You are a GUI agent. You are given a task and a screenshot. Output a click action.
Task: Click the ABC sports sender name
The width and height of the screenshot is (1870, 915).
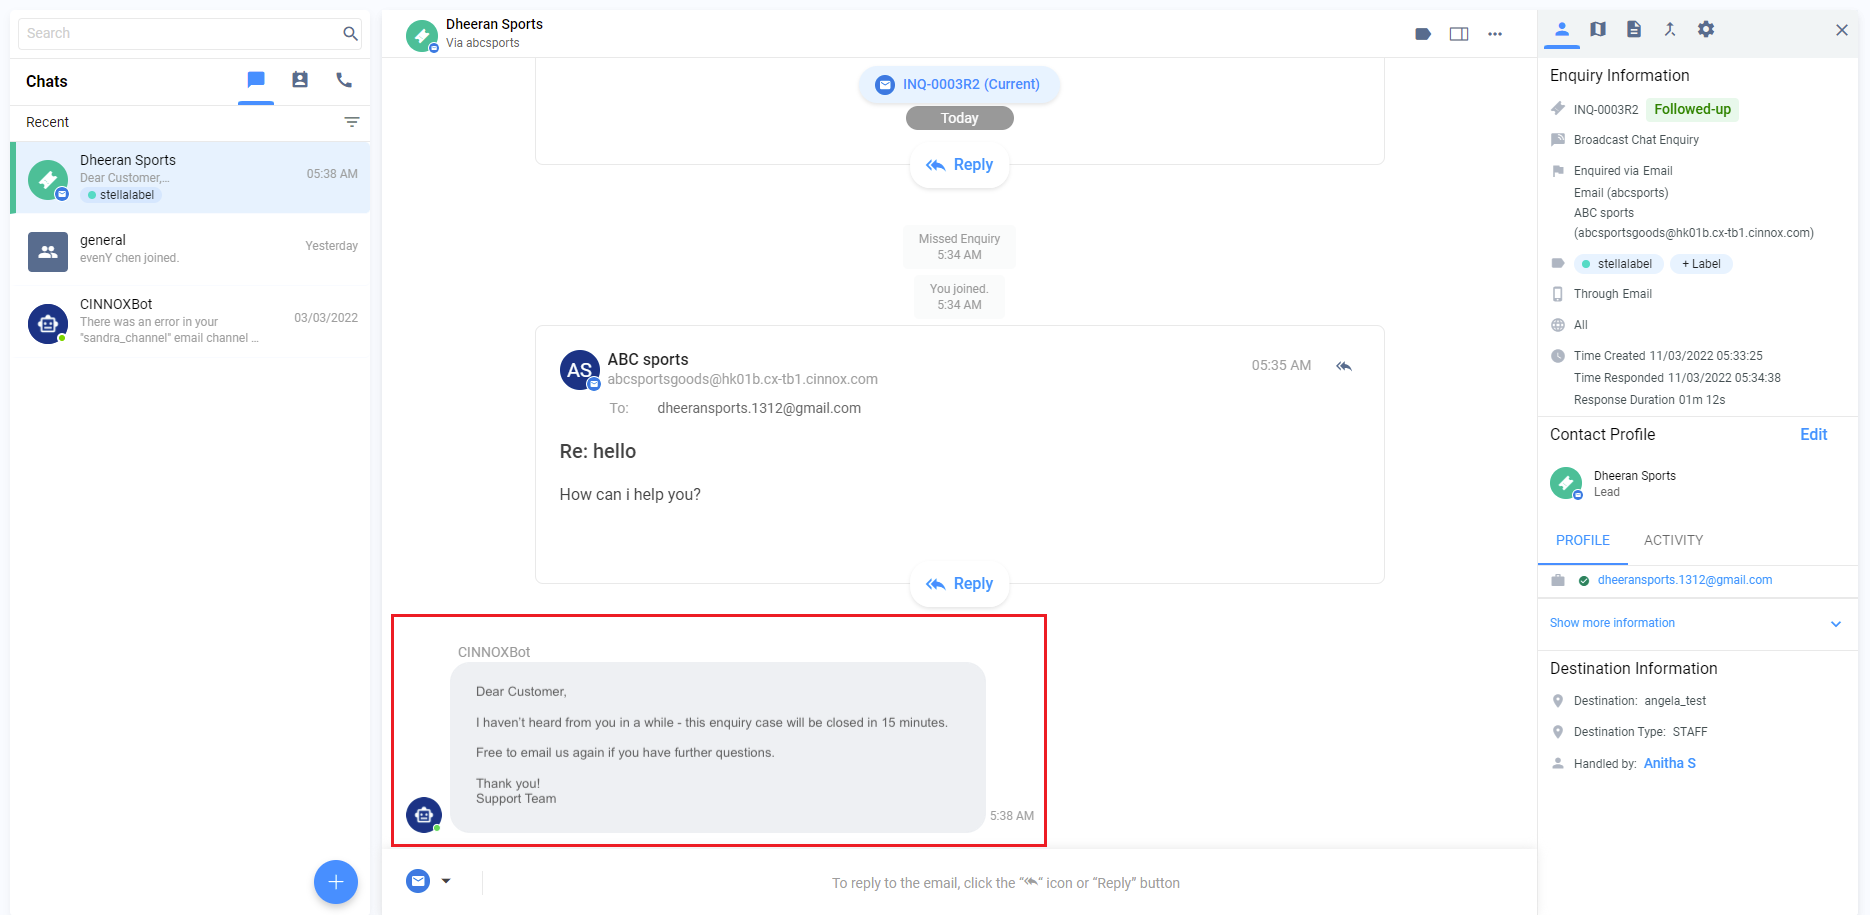click(648, 360)
